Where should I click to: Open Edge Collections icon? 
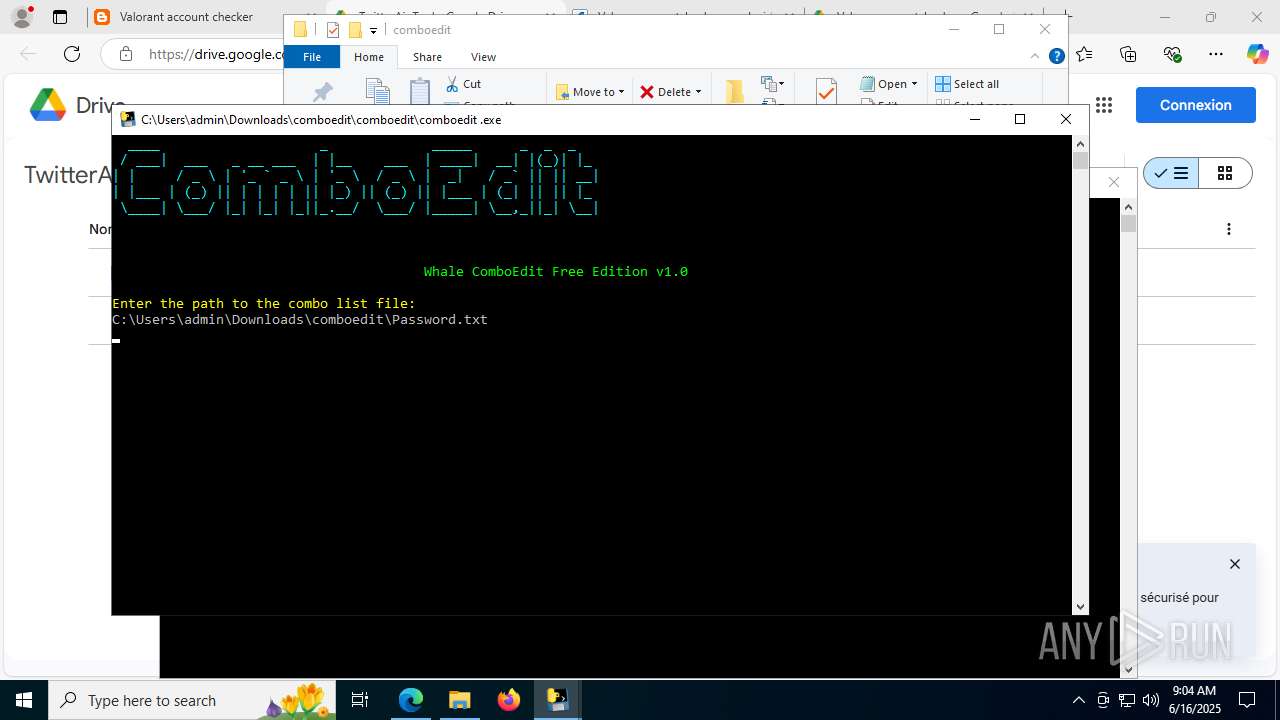point(1128,54)
